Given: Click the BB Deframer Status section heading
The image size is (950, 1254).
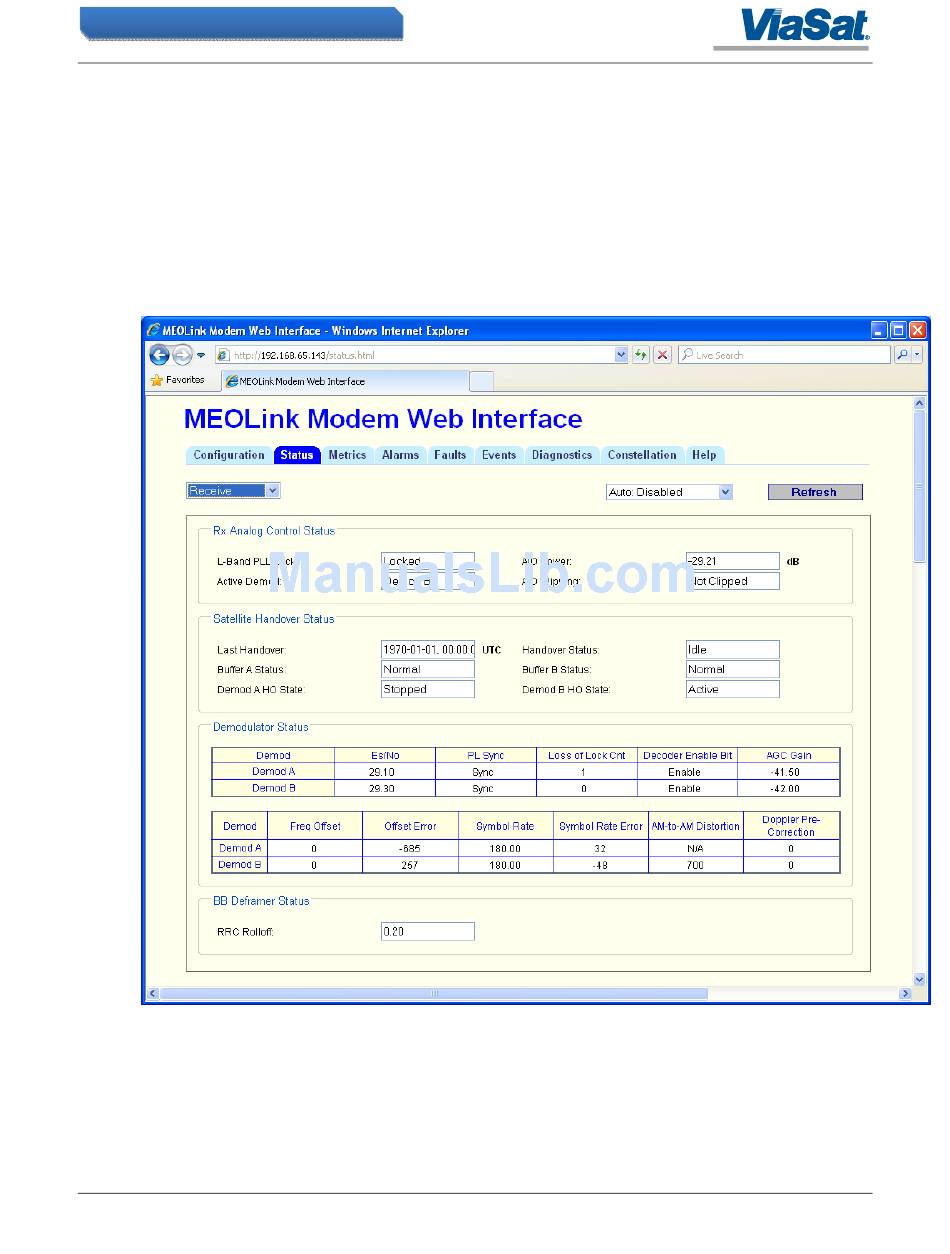Looking at the screenshot, I should 261,901.
